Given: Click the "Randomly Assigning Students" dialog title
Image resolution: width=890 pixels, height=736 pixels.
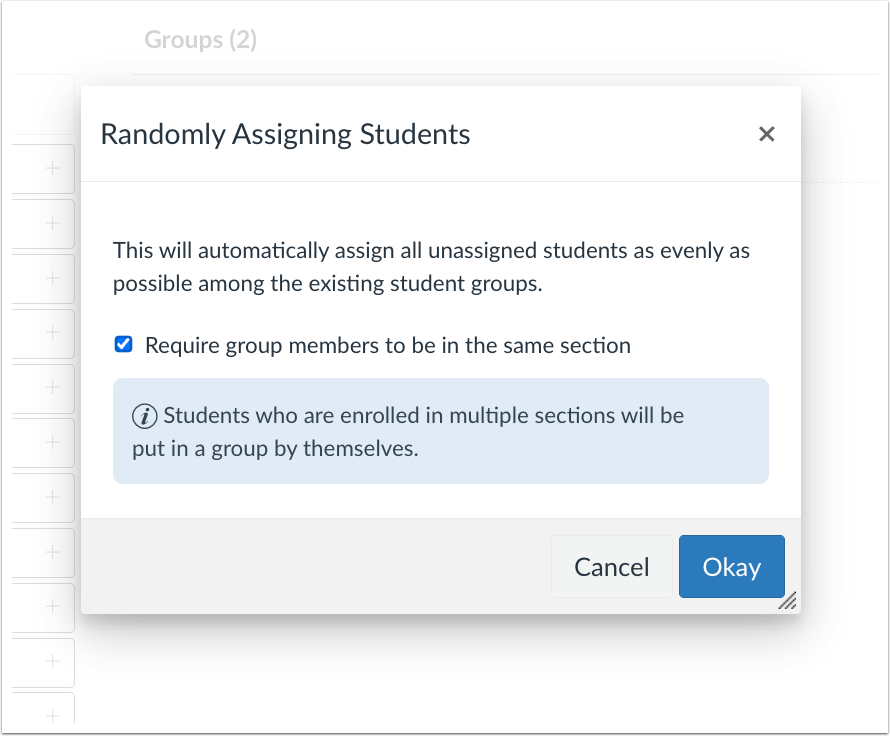Looking at the screenshot, I should coord(284,133).
